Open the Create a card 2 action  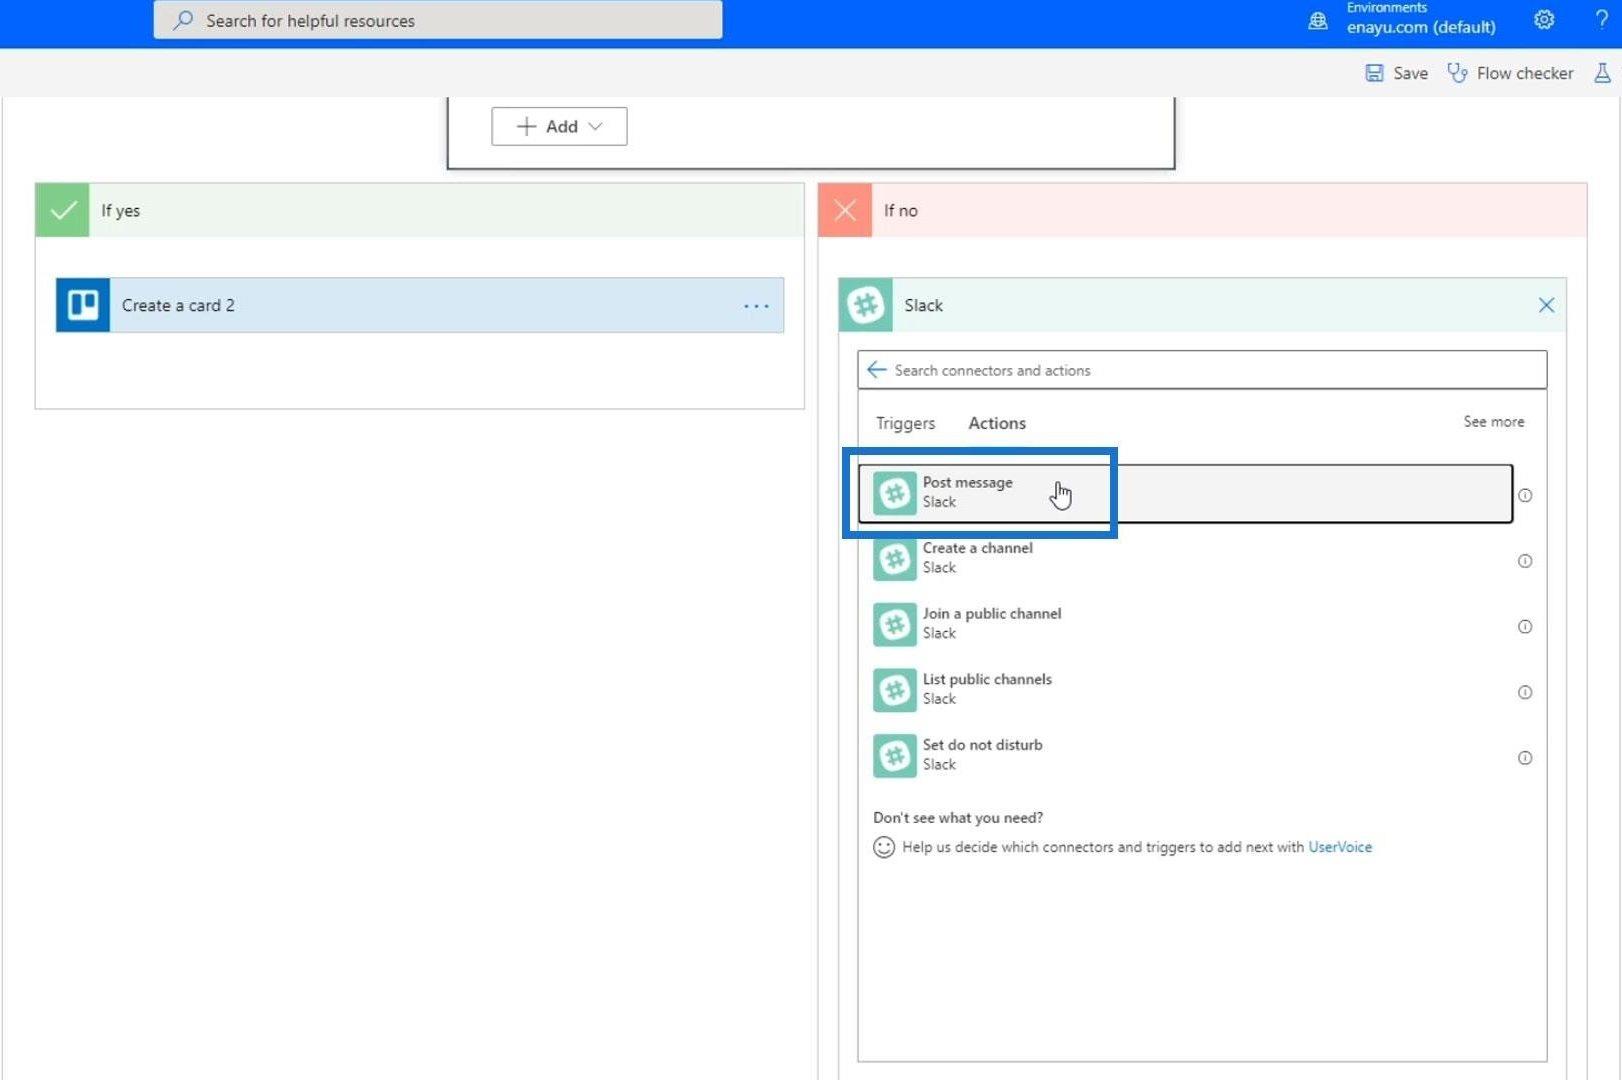coord(420,305)
